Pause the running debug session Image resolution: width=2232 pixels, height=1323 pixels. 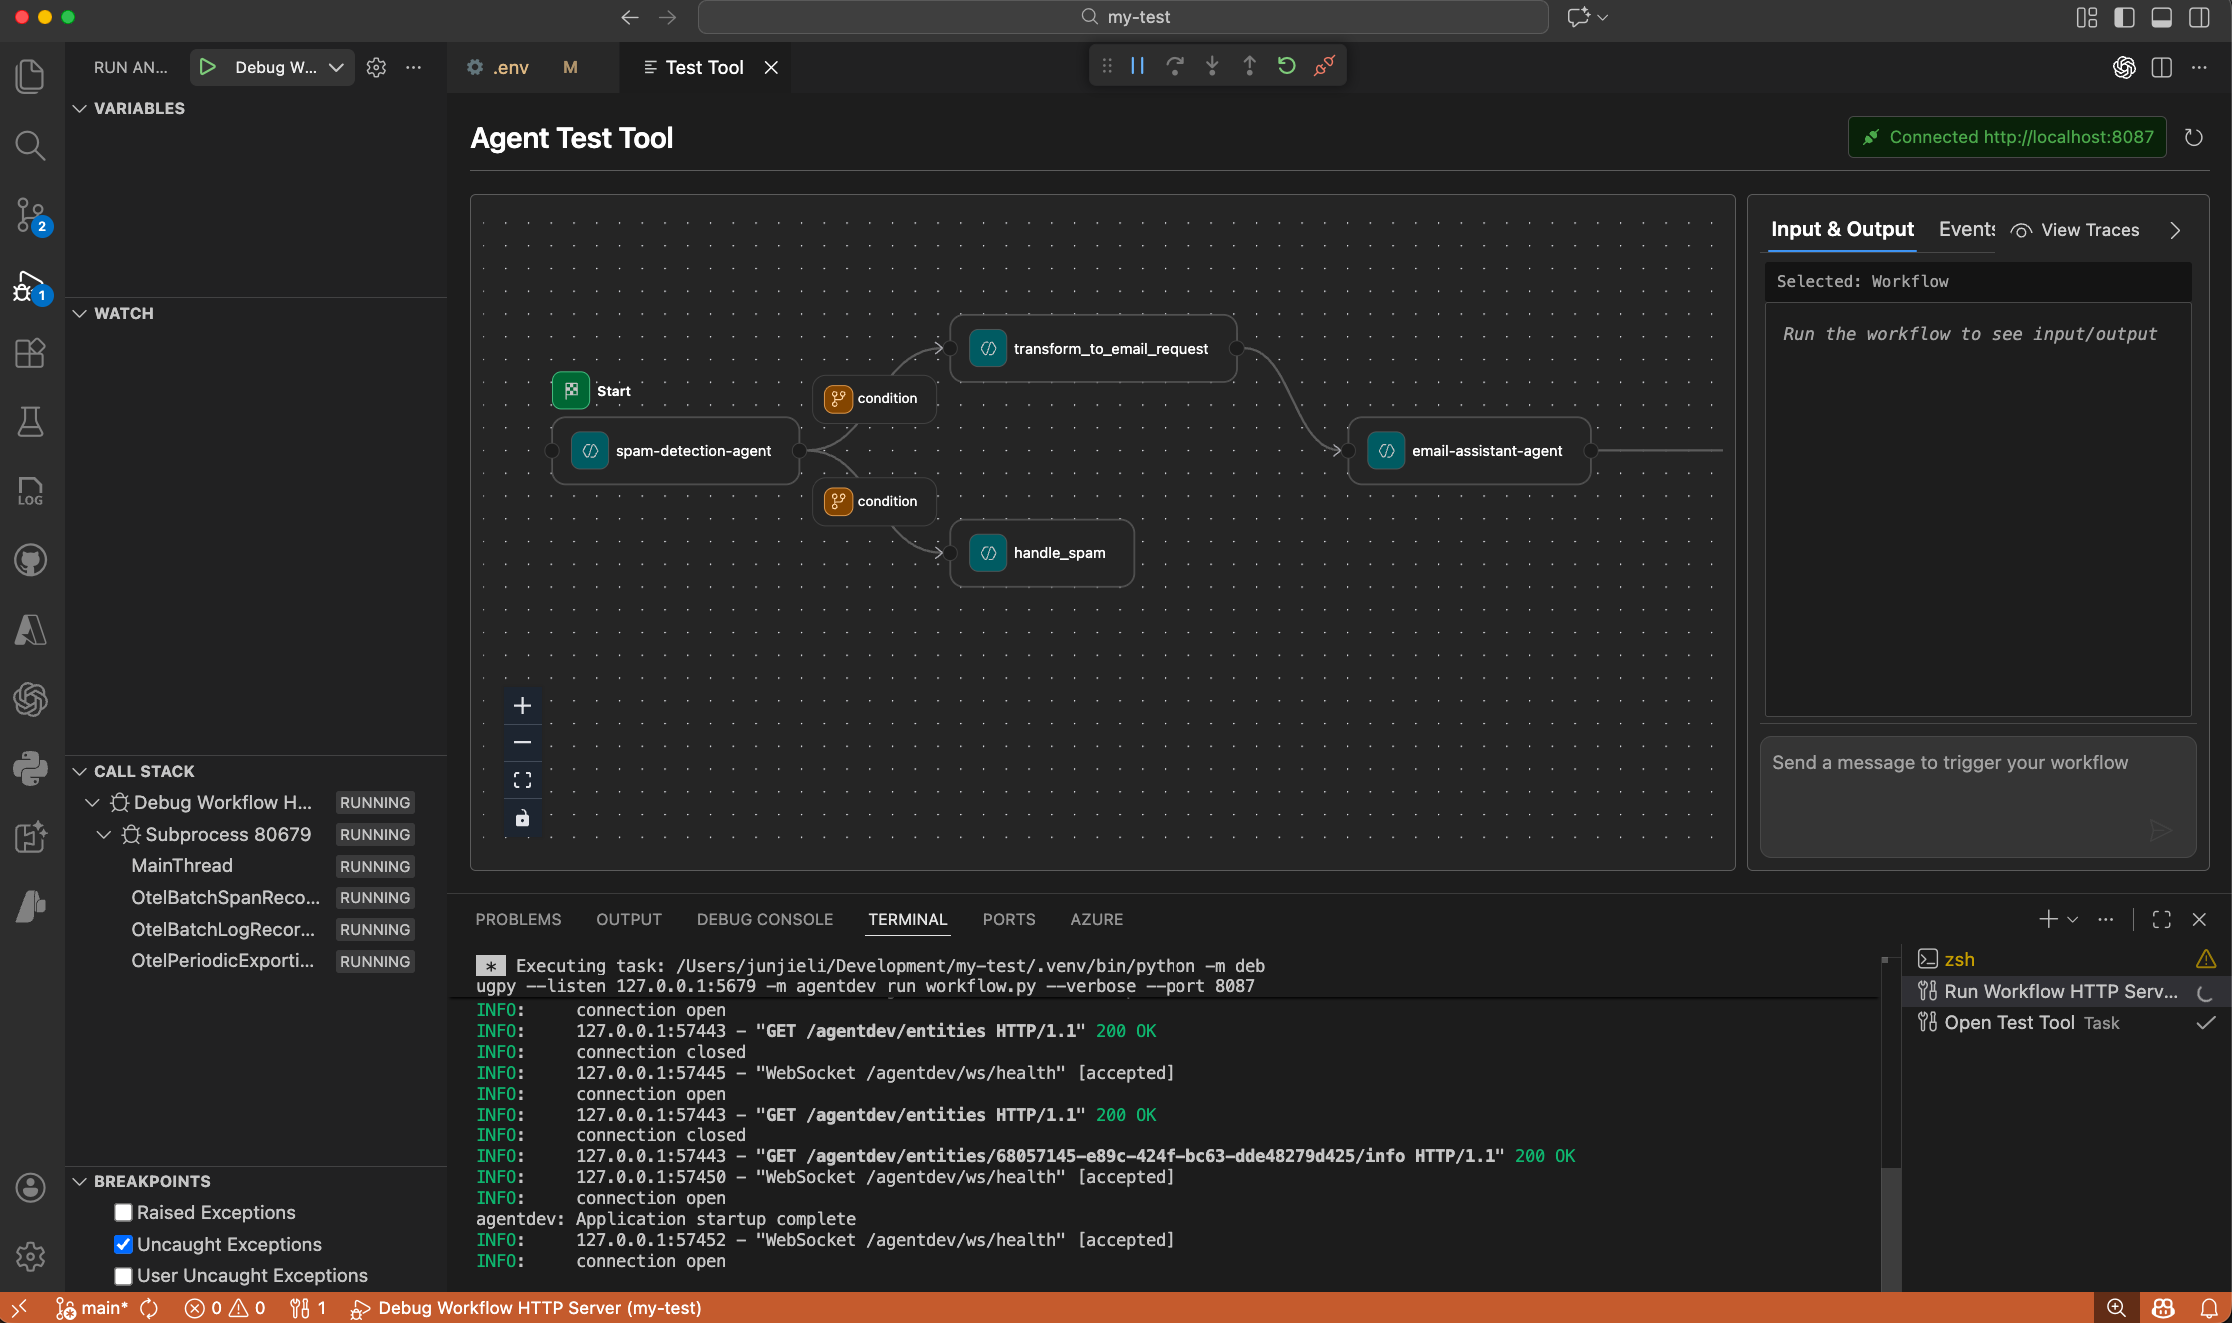pyautogui.click(x=1136, y=65)
